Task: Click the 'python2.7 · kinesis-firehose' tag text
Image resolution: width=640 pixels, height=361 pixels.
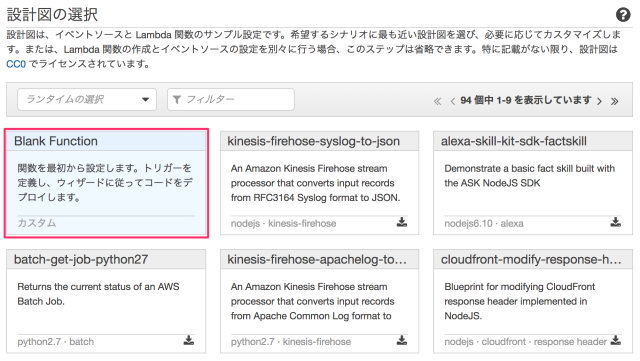Action: [291, 342]
